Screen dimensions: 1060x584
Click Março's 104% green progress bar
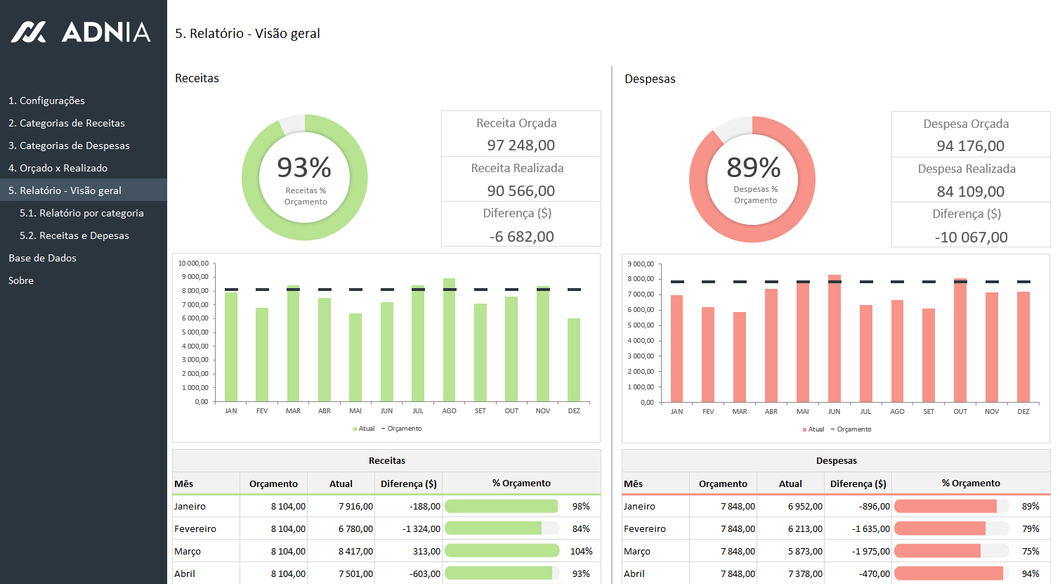(501, 551)
